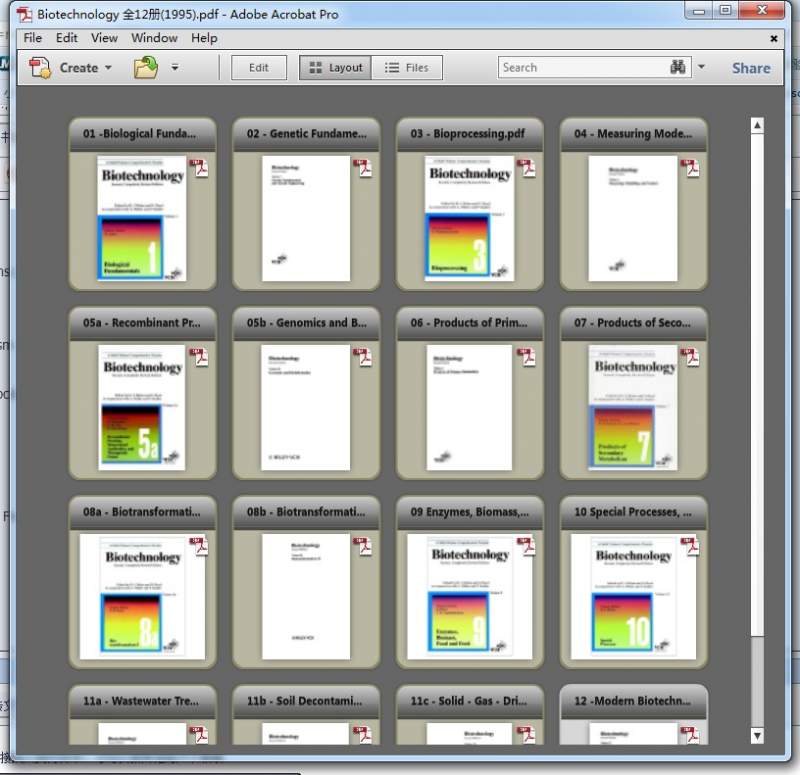
Task: Open the dropdown arrow beside folder icon
Action: coord(175,67)
